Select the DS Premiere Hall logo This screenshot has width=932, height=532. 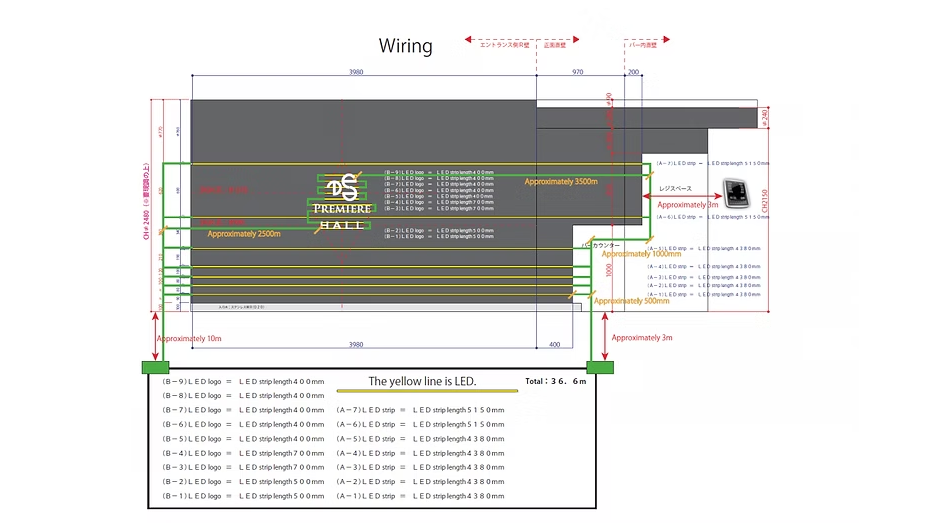coord(342,202)
